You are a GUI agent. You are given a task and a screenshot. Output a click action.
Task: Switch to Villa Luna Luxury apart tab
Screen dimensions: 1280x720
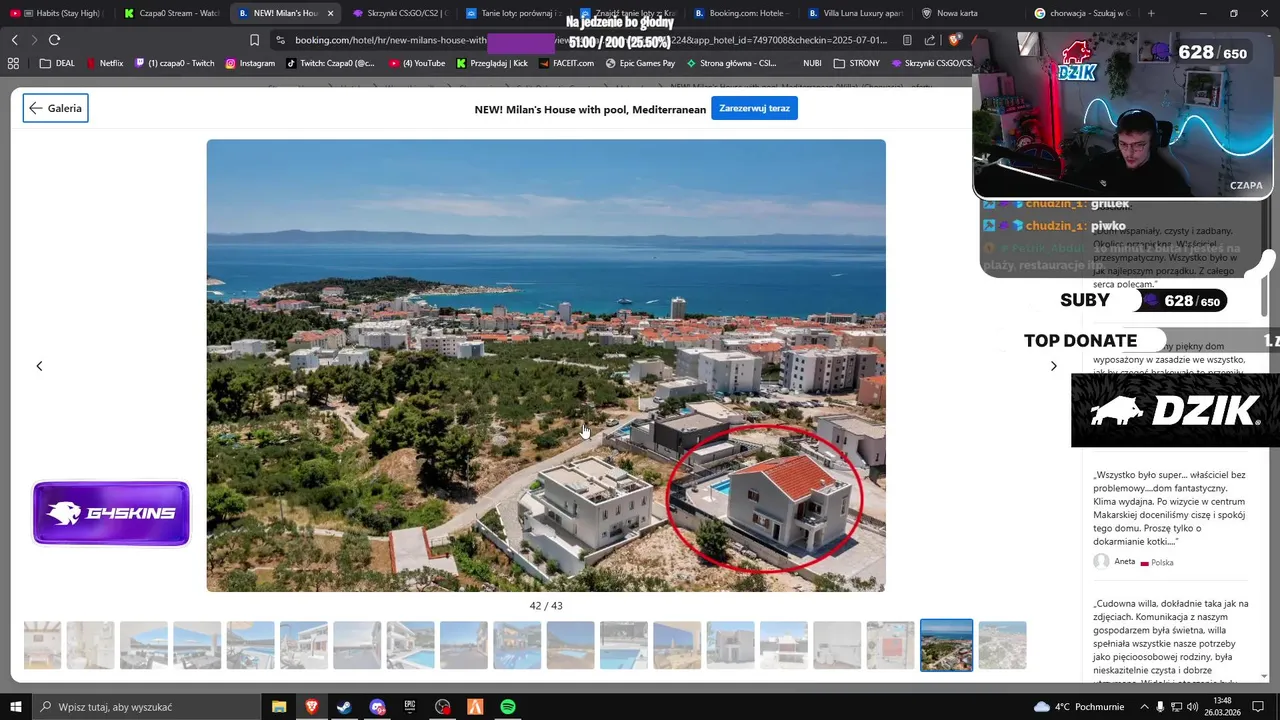pyautogui.click(x=855, y=13)
